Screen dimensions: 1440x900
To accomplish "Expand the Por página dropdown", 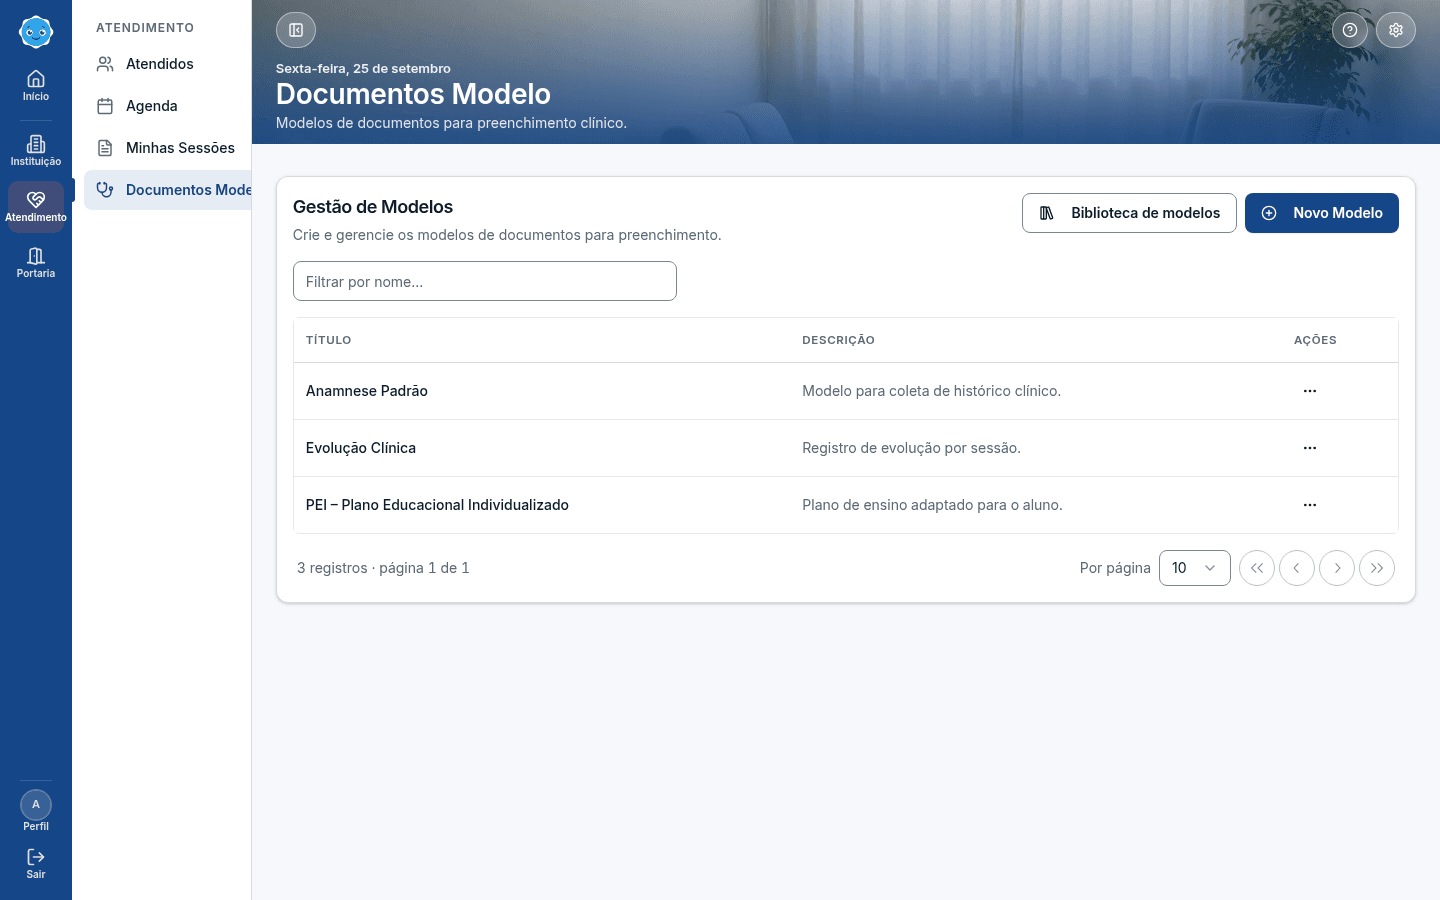I will point(1195,568).
